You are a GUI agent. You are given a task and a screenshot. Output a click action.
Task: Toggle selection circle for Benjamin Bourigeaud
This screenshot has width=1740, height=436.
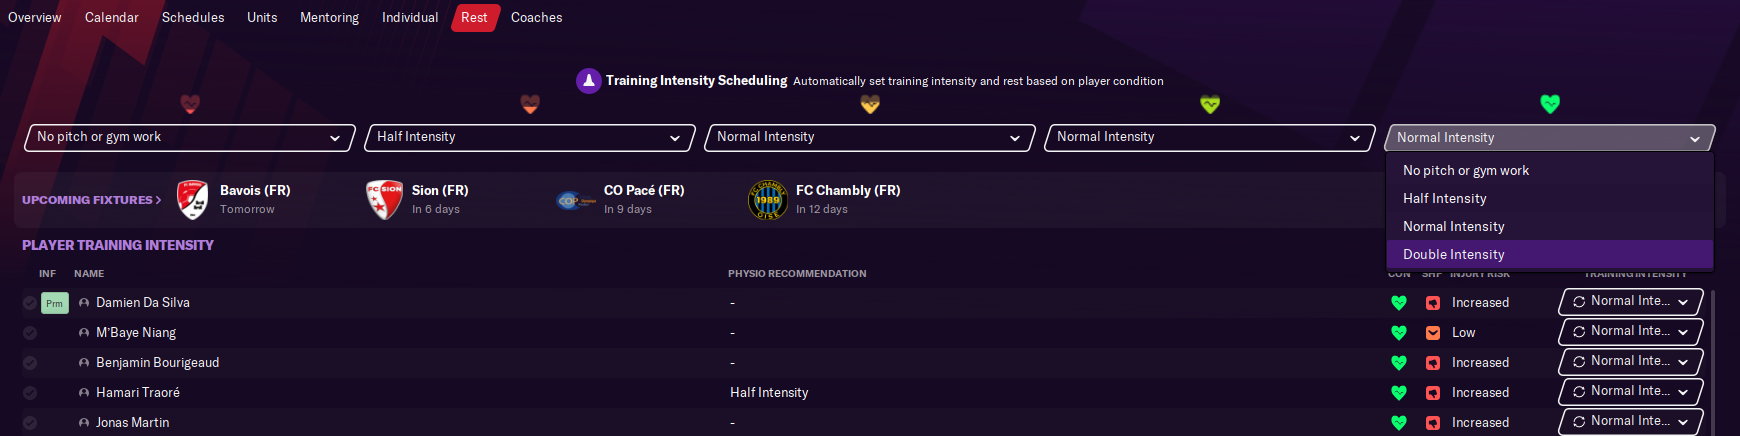point(30,363)
